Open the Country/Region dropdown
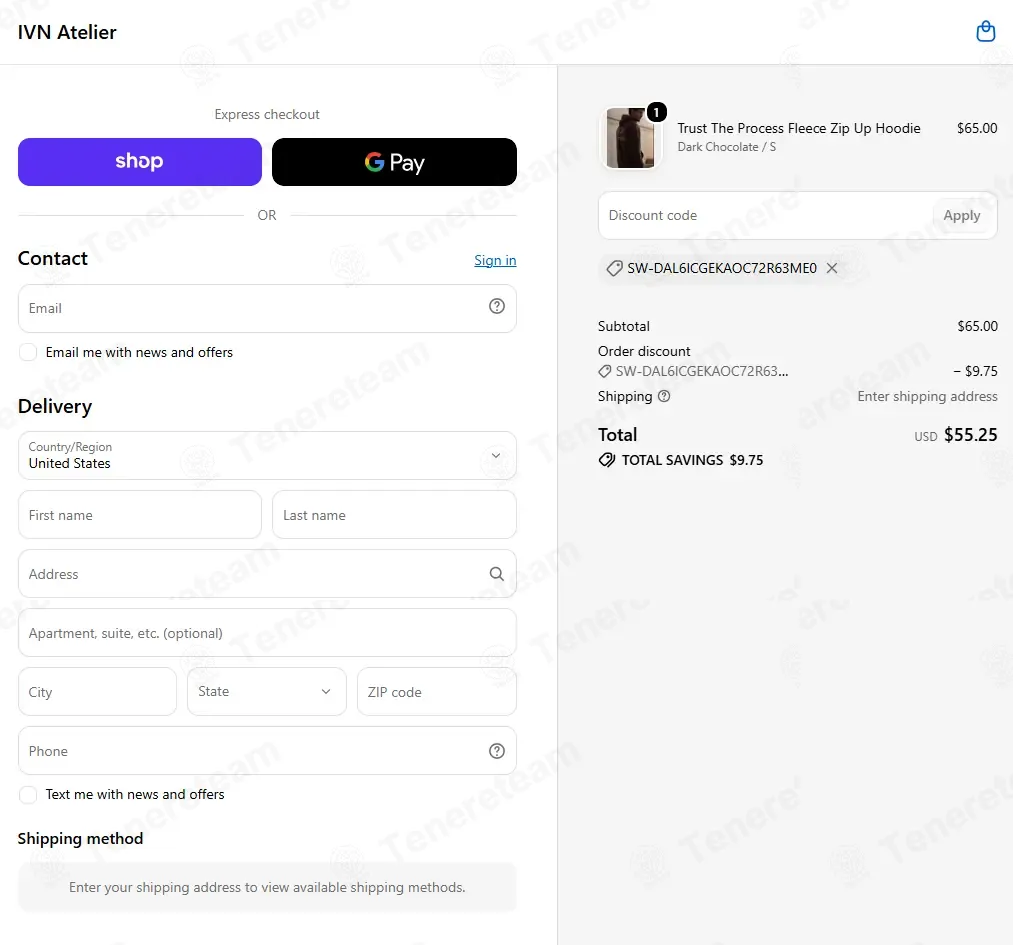 (267, 455)
